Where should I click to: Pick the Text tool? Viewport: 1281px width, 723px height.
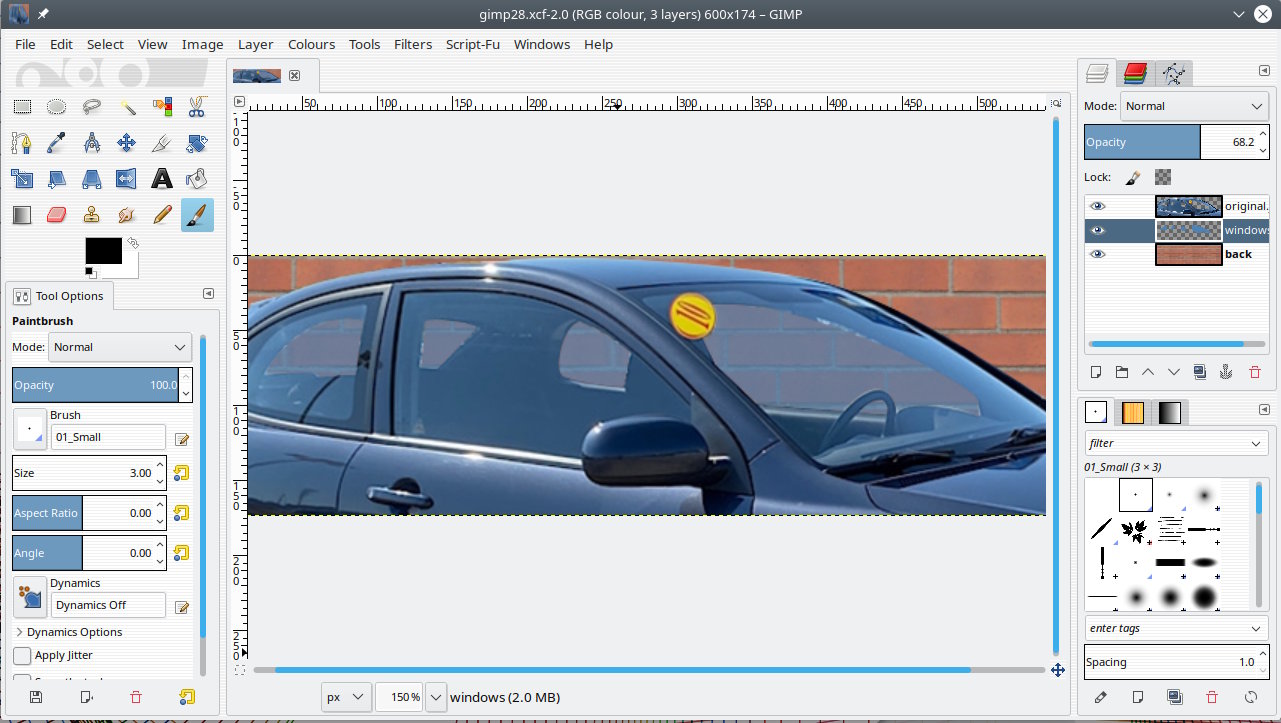(x=162, y=179)
